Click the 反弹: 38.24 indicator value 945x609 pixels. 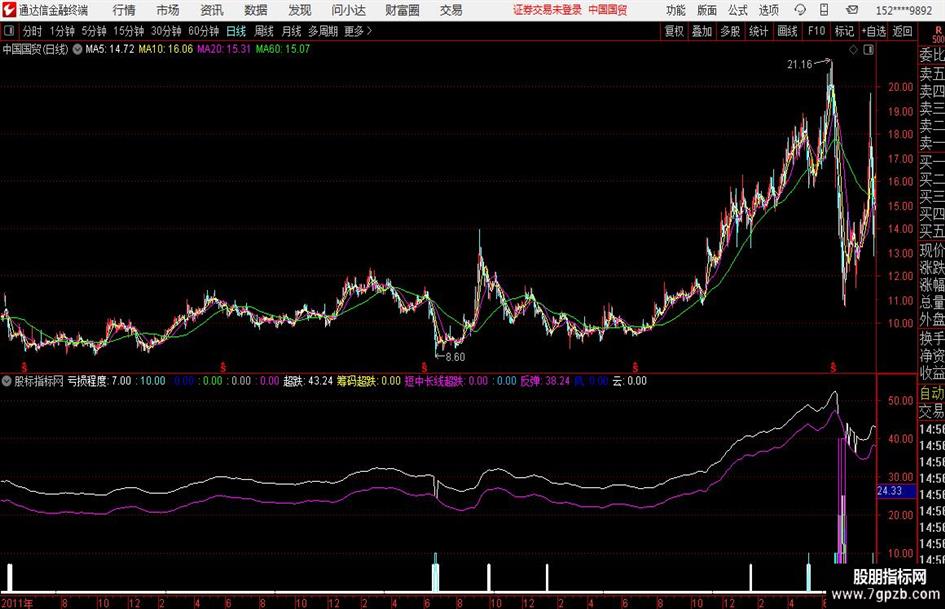coord(545,381)
